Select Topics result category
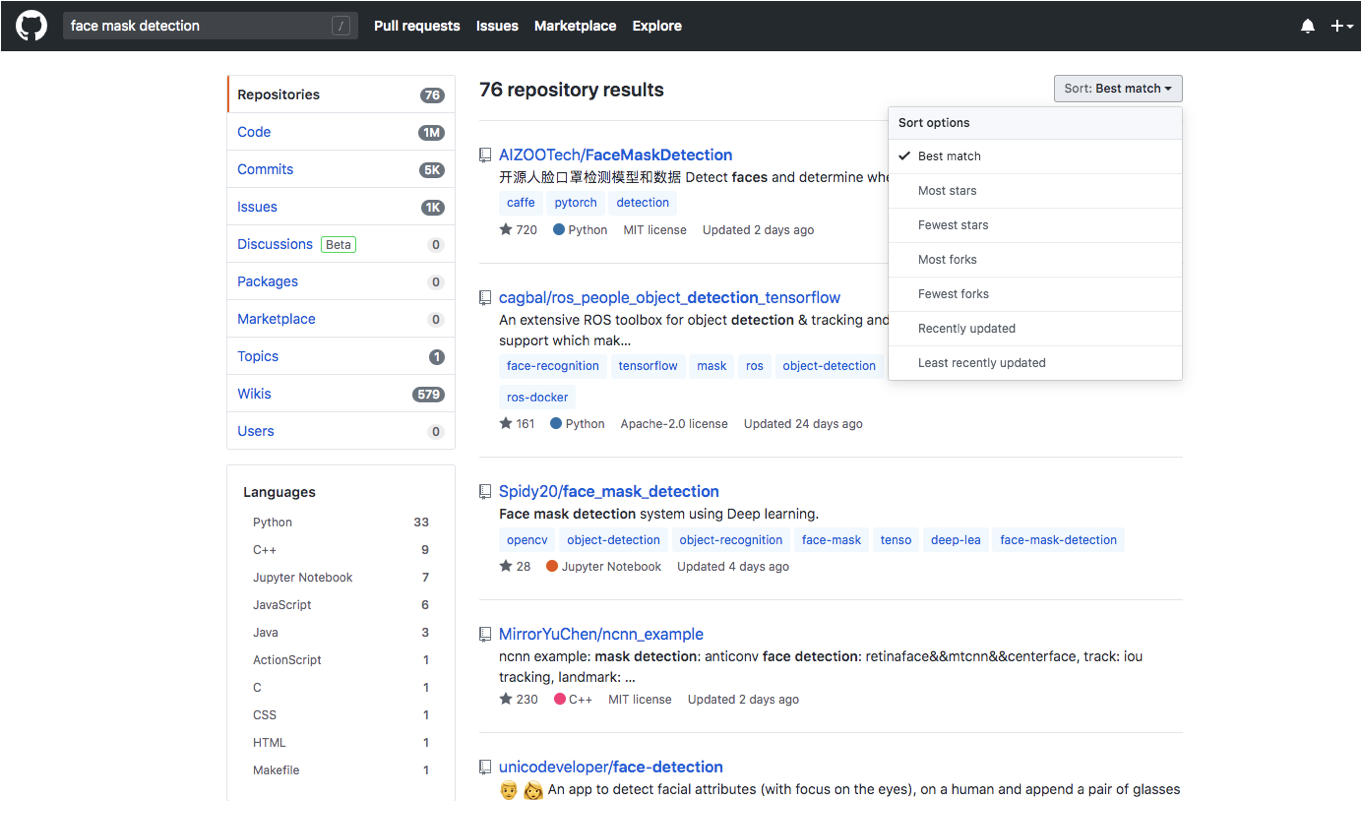 point(341,357)
